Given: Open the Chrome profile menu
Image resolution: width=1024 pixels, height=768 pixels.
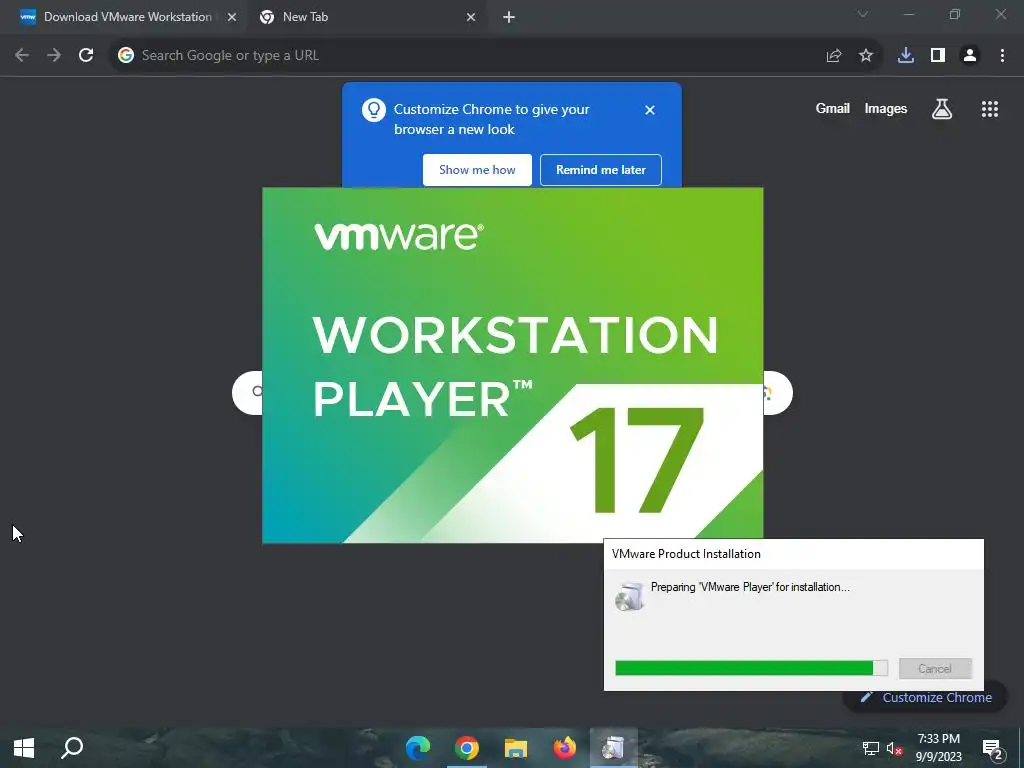Looking at the screenshot, I should pyautogui.click(x=970, y=56).
